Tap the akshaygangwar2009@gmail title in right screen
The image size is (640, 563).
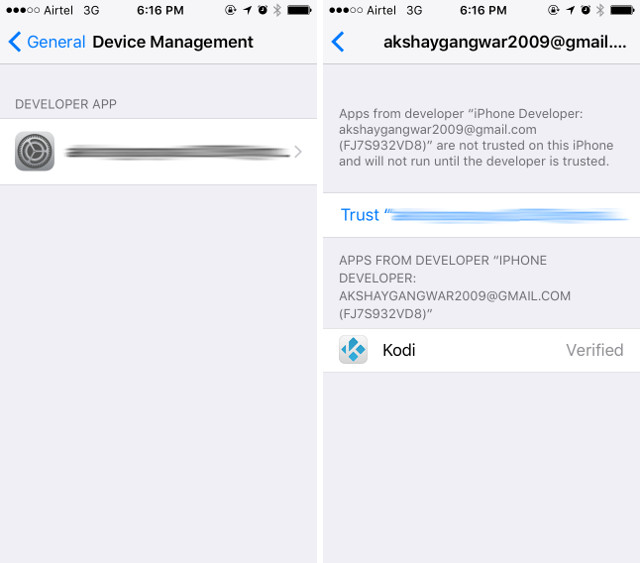(505, 42)
